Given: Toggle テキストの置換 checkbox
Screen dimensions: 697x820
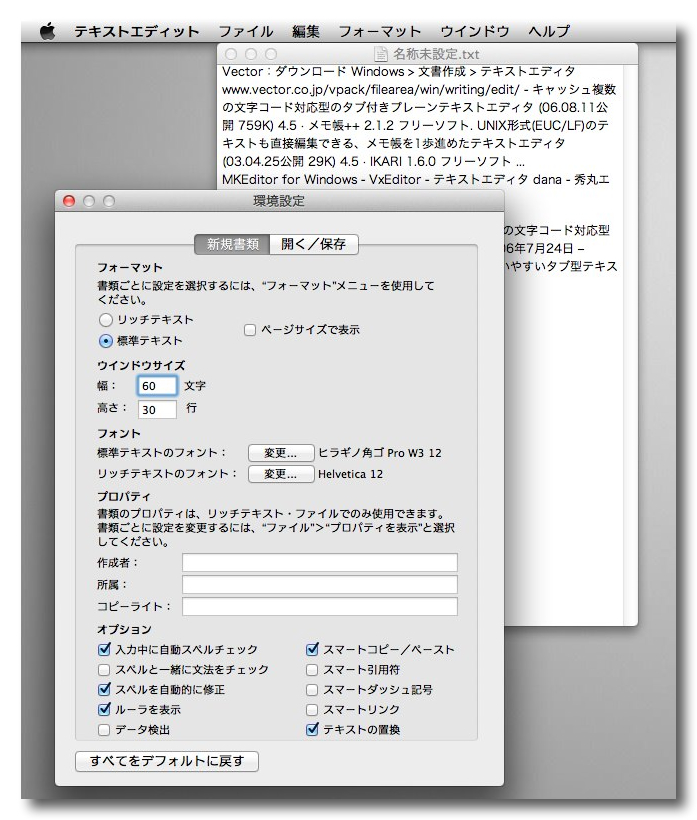Looking at the screenshot, I should 312,729.
